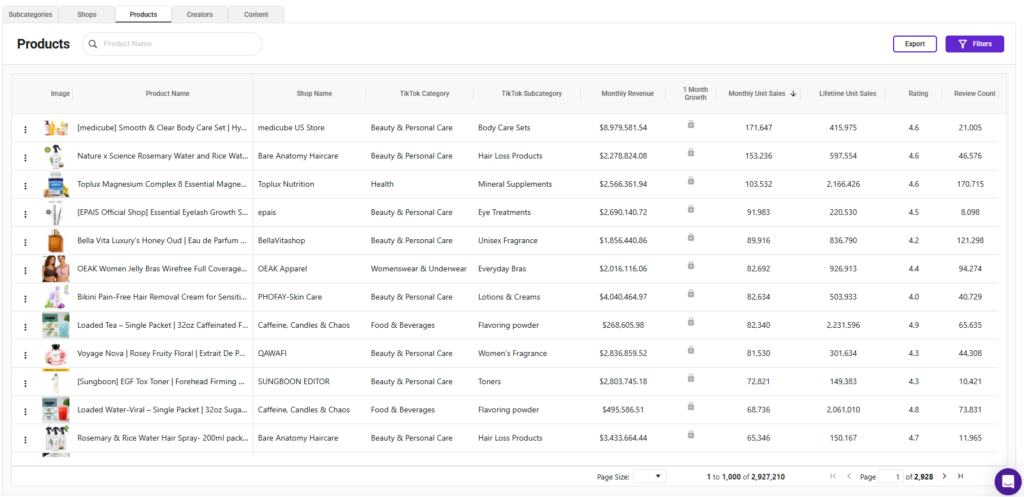Go to next page arrow
This screenshot has width=1024, height=497.
coord(944,477)
